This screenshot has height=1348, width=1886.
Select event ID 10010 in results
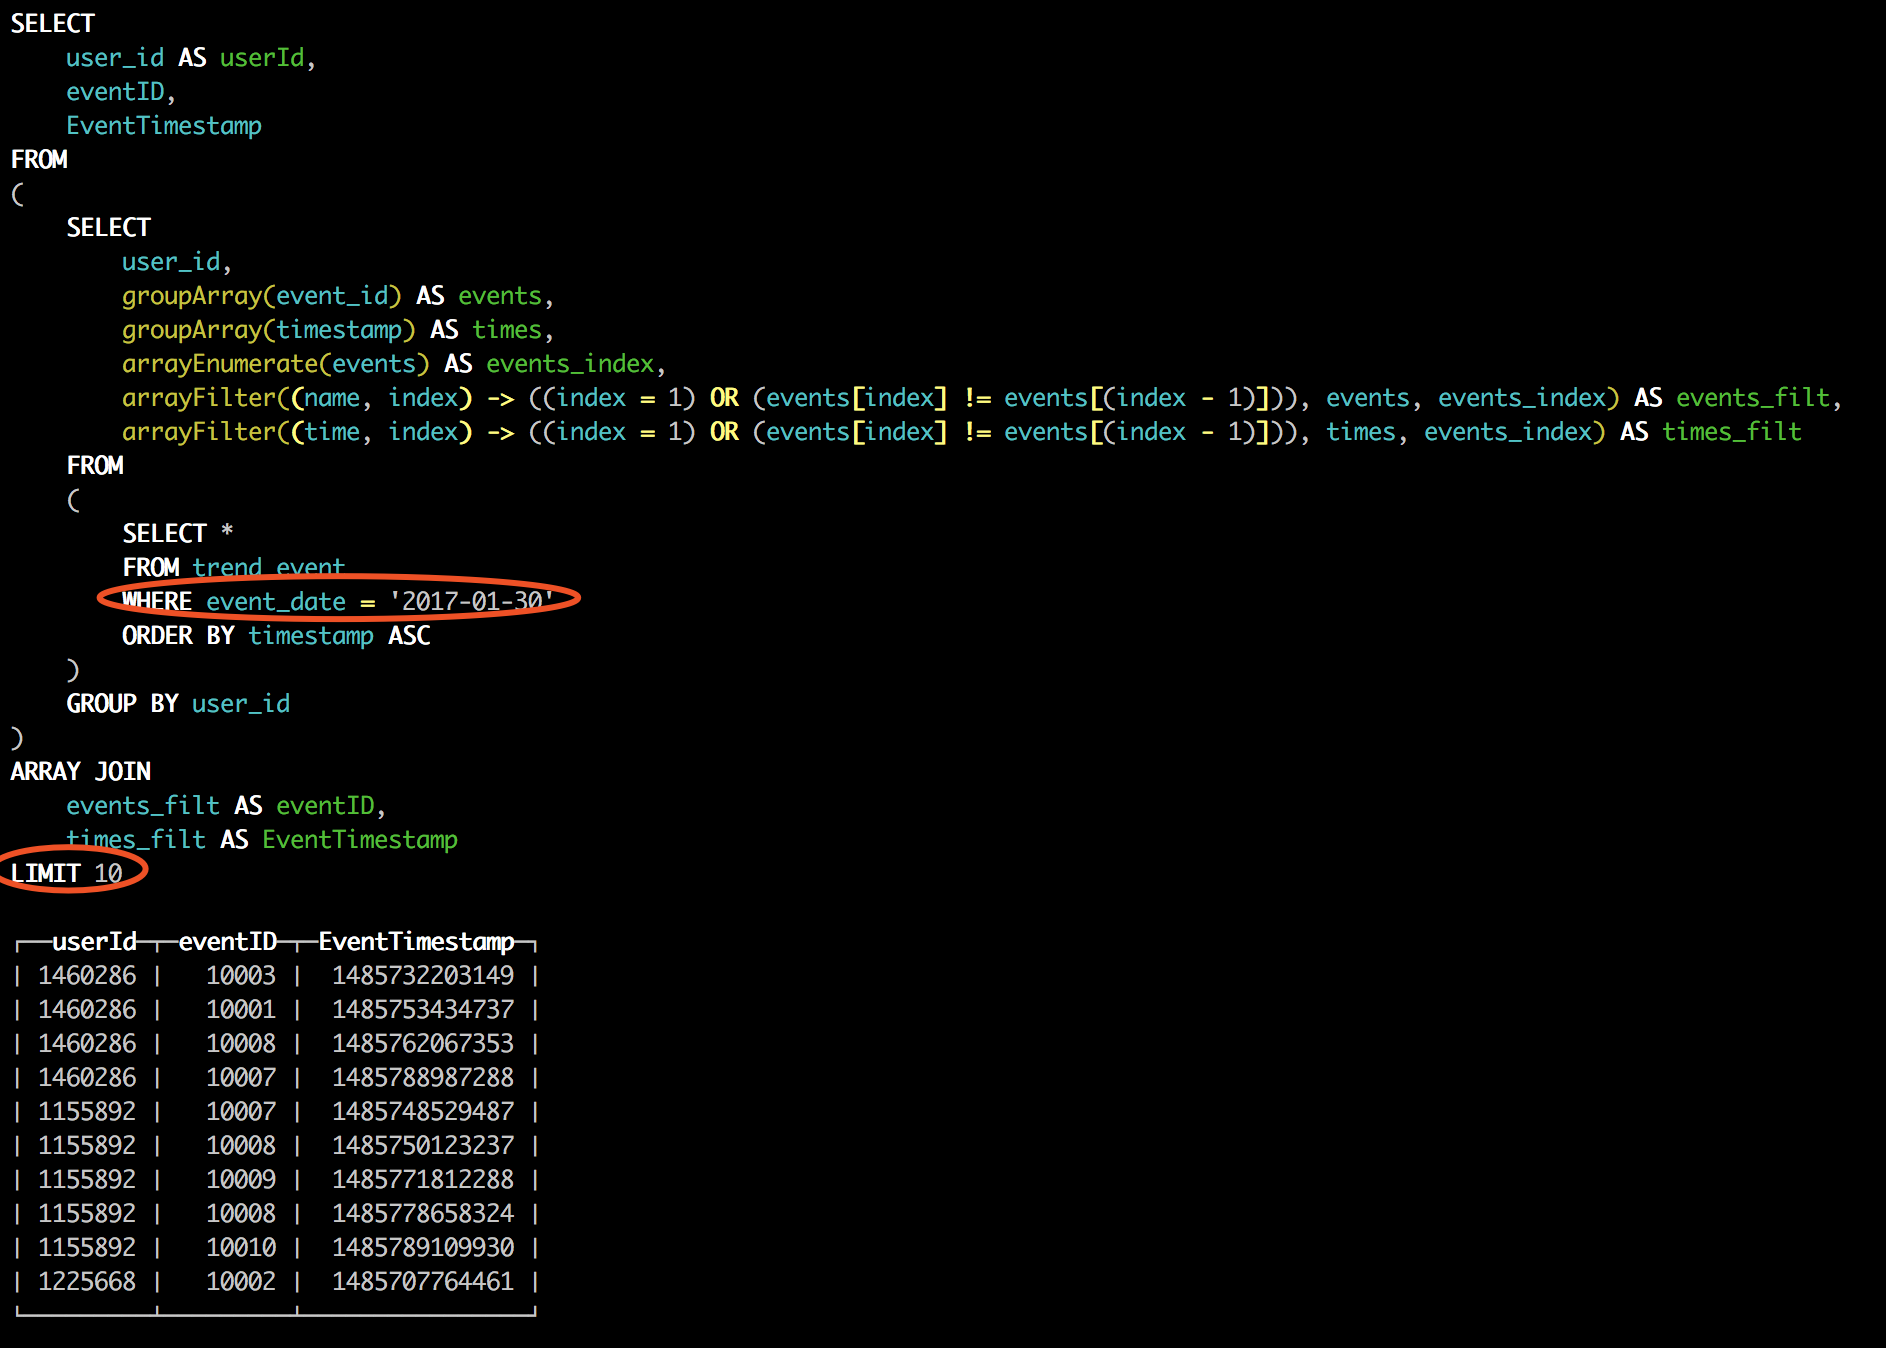[240, 1247]
